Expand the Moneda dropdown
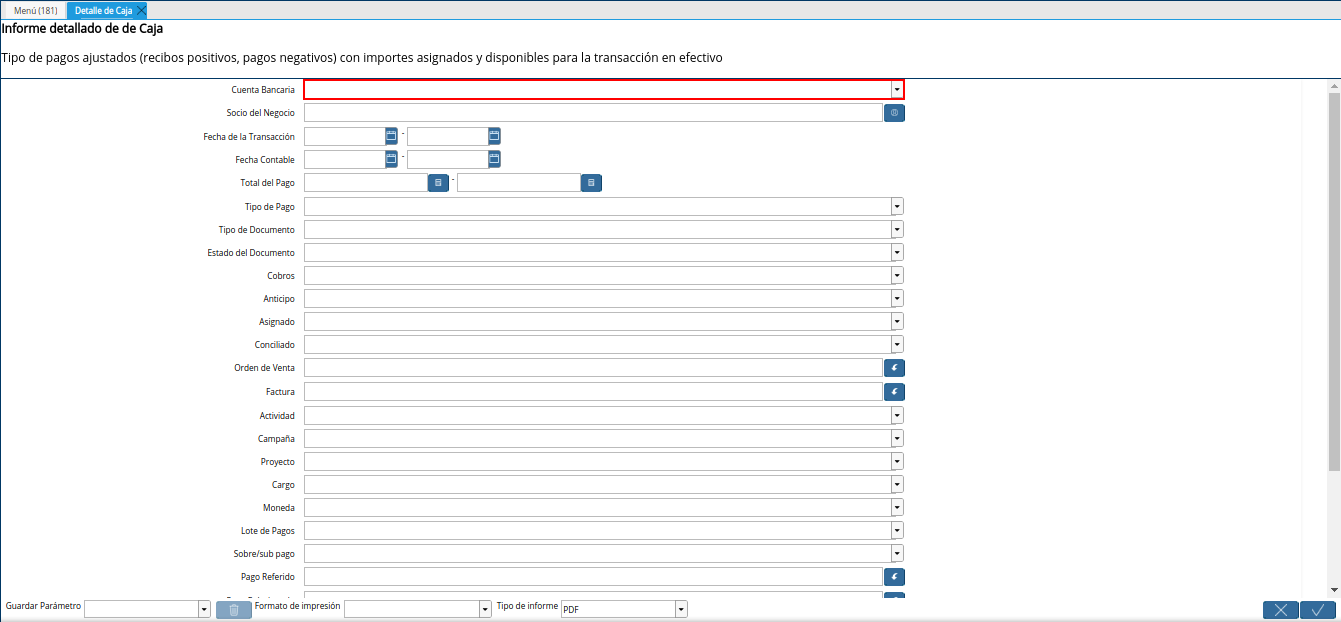1341x622 pixels. [x=897, y=508]
